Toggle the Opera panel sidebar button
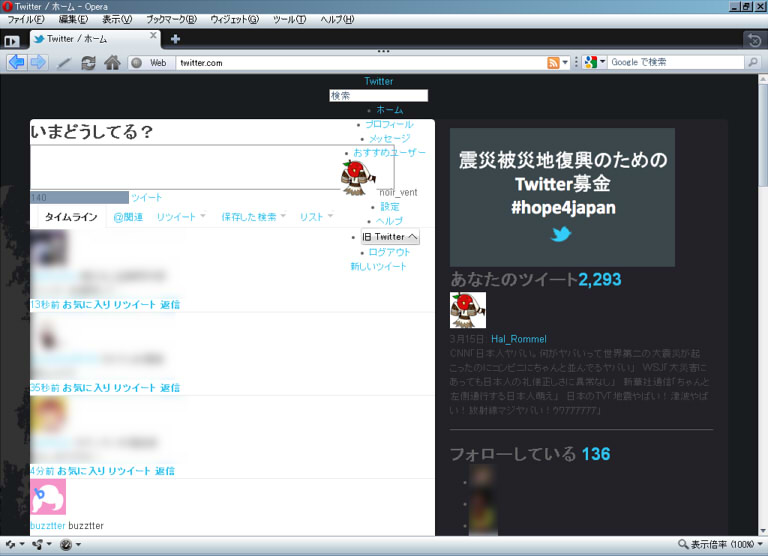The width and height of the screenshot is (768, 556). click(12, 41)
